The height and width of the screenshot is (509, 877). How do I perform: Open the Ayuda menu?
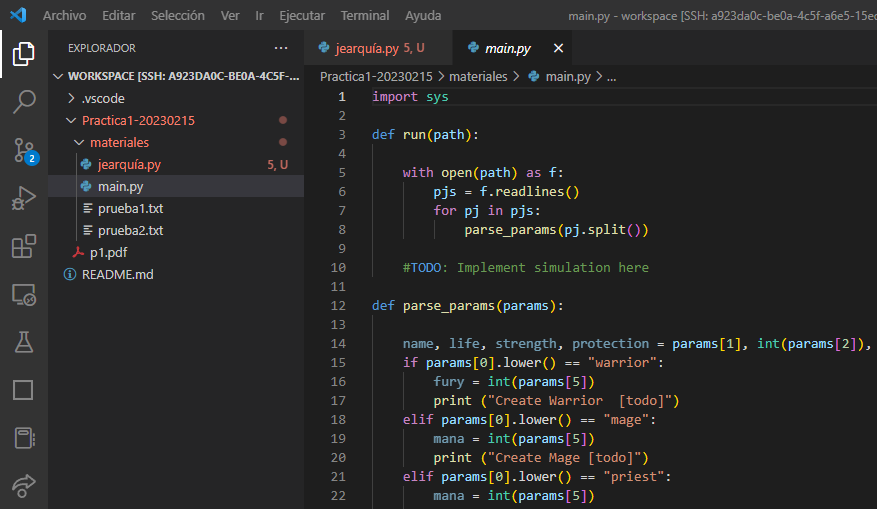(423, 16)
